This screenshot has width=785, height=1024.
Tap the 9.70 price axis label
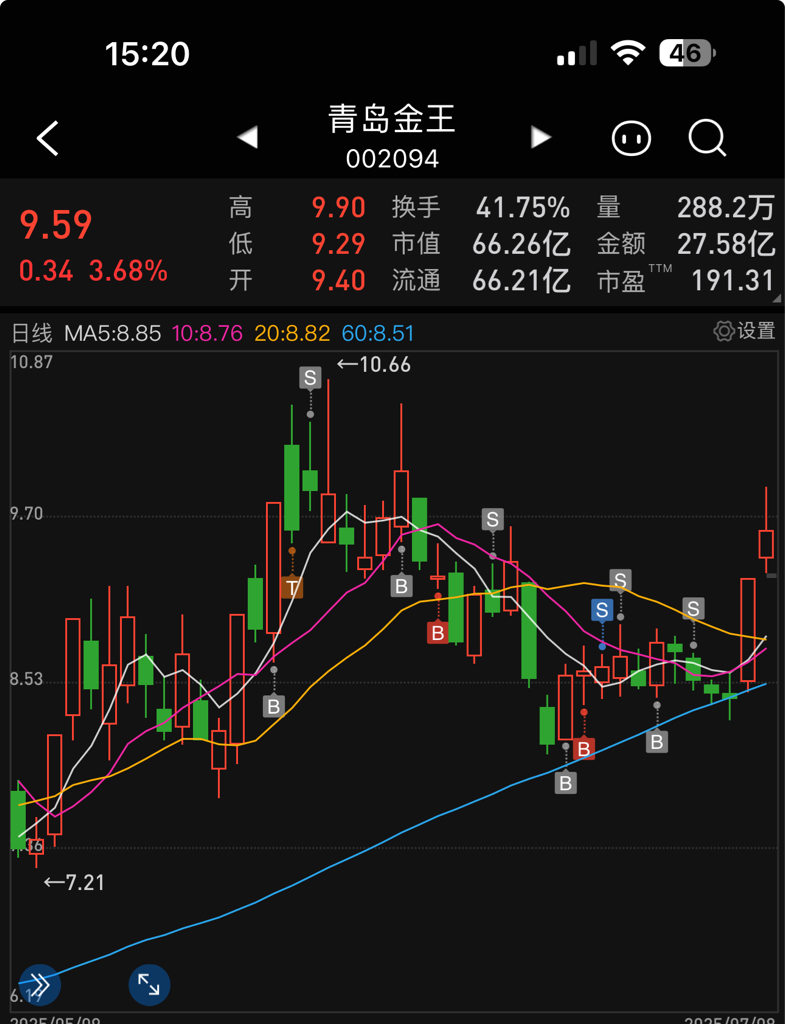point(27,514)
